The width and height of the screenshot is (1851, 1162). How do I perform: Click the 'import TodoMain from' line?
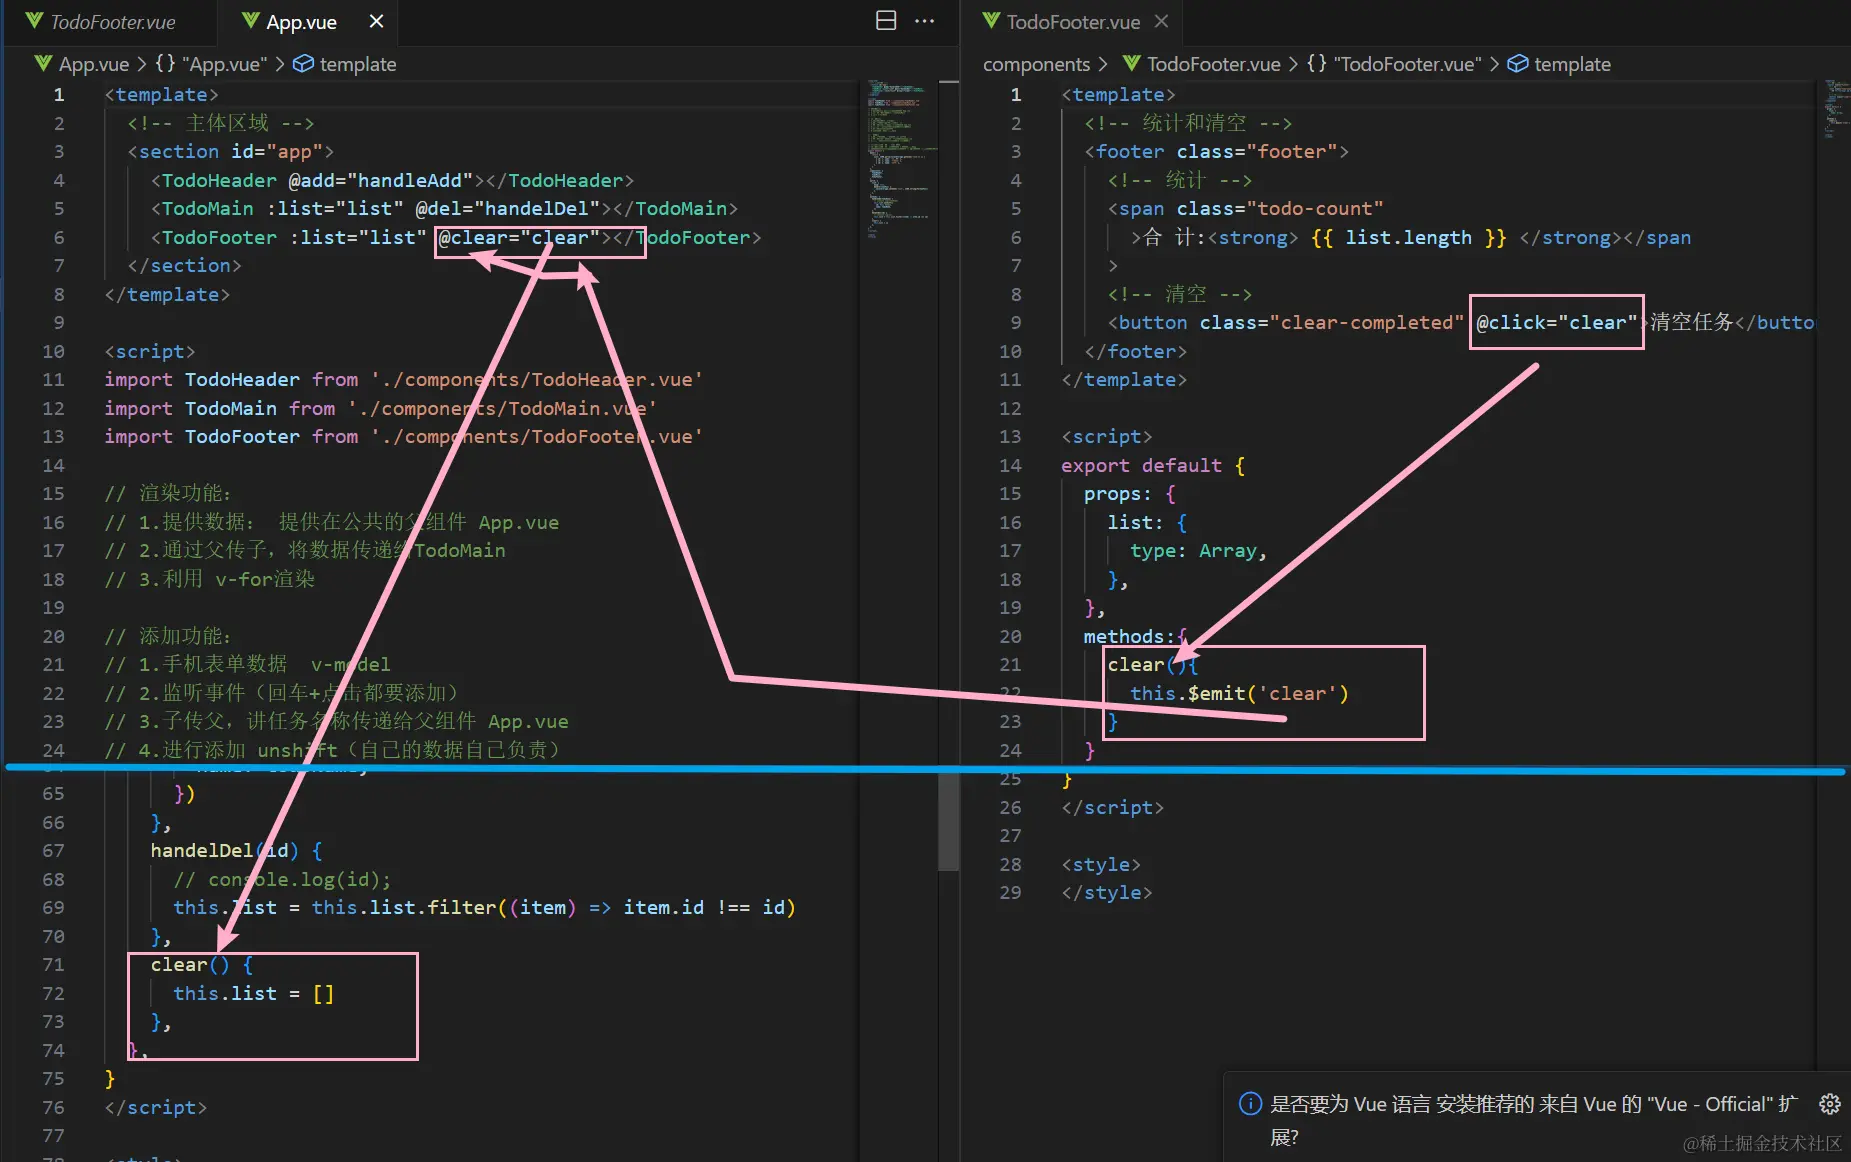380,408
